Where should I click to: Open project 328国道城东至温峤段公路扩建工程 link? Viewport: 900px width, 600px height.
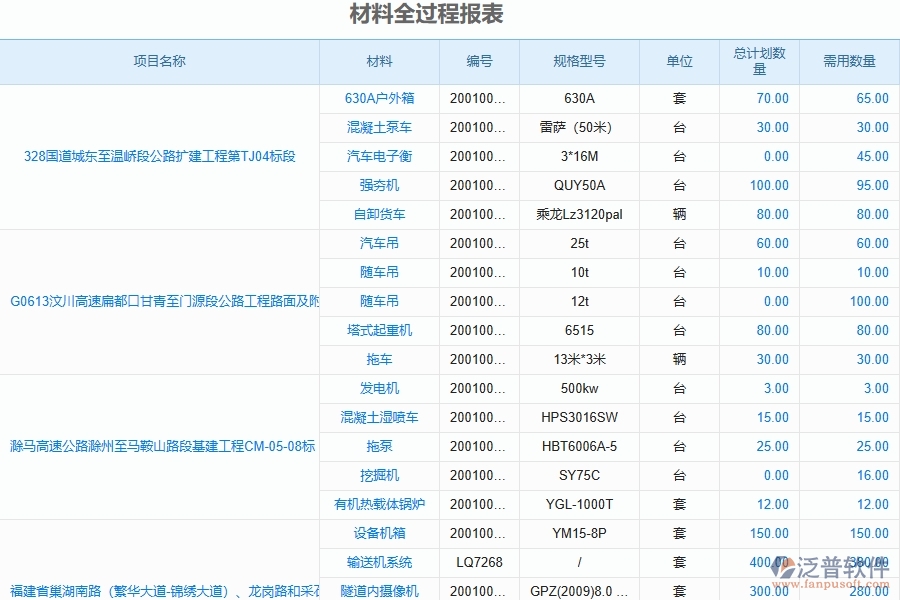(x=158, y=156)
